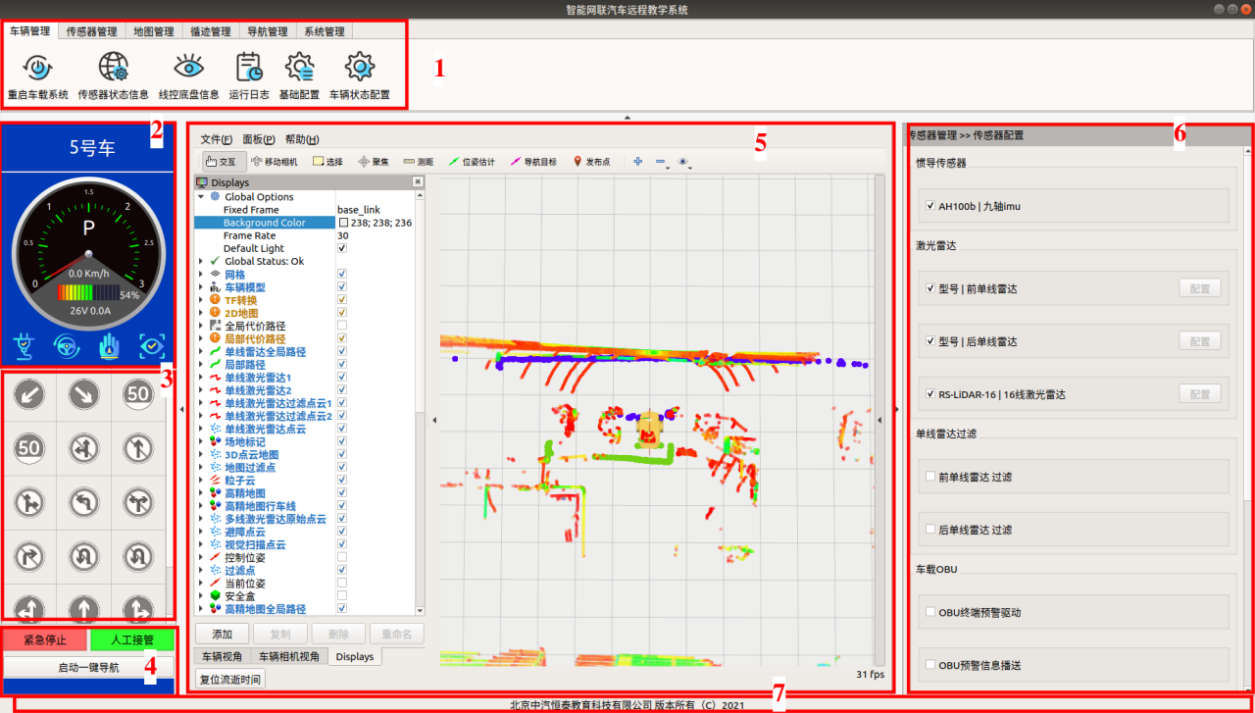Viewport: 1255px width, 713px height.
Task: Click the Background Color swatch value
Action: 343,223
